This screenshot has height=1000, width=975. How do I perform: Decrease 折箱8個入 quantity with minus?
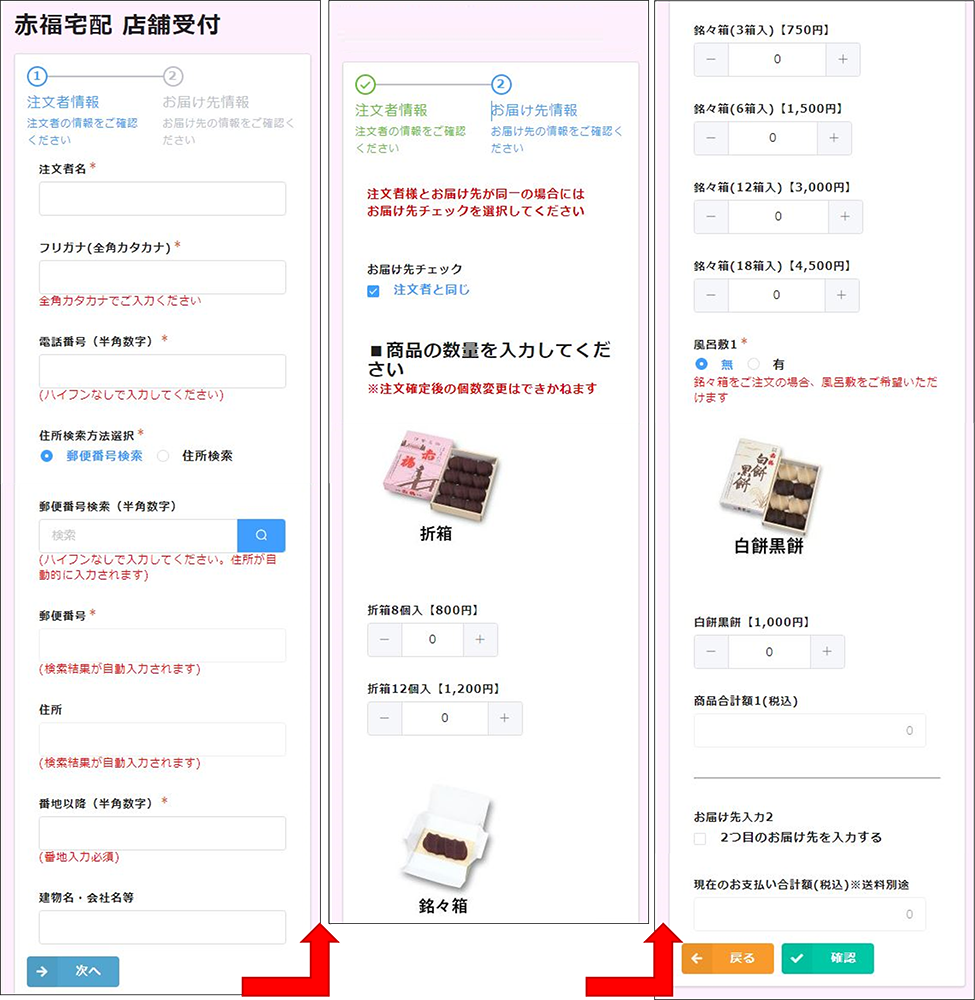coord(385,640)
